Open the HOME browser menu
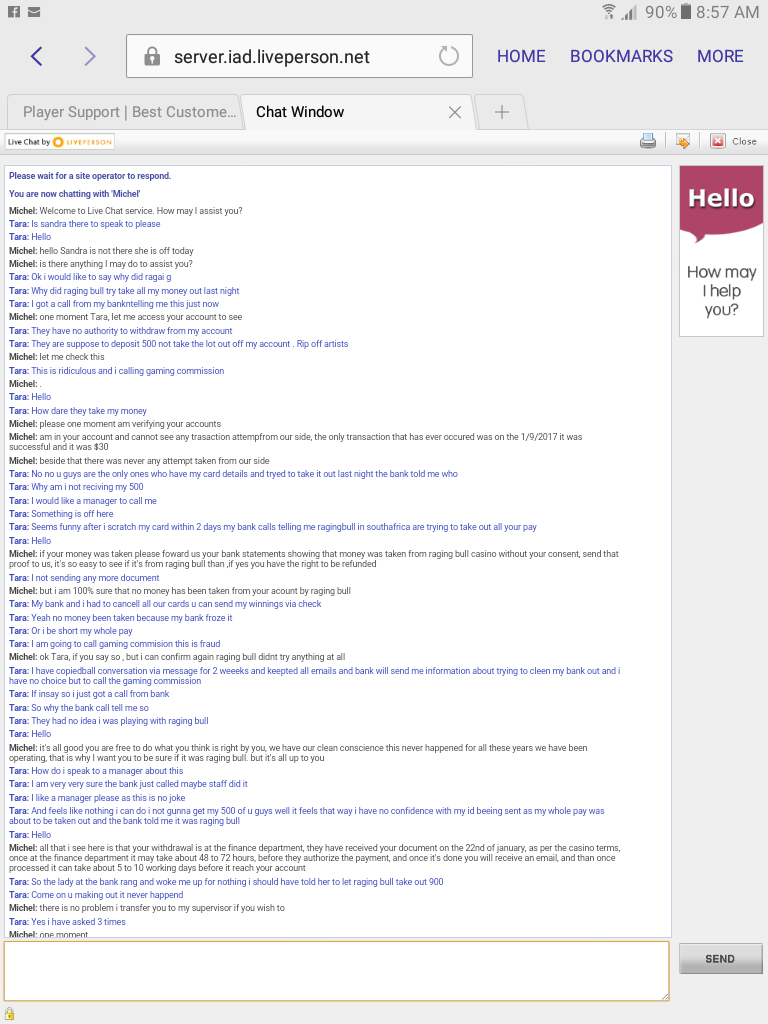The width and height of the screenshot is (768, 1024). (521, 56)
